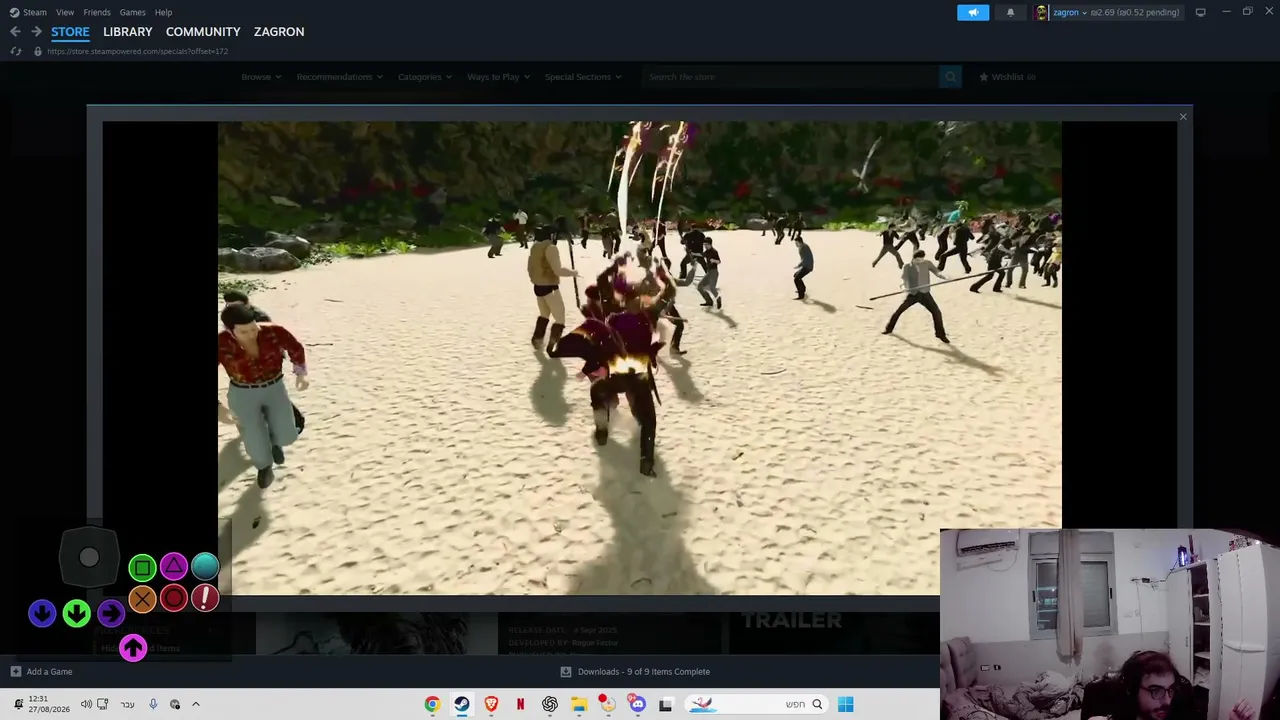1280x720 pixels.
Task: Reload the store page
Action: tap(15, 51)
